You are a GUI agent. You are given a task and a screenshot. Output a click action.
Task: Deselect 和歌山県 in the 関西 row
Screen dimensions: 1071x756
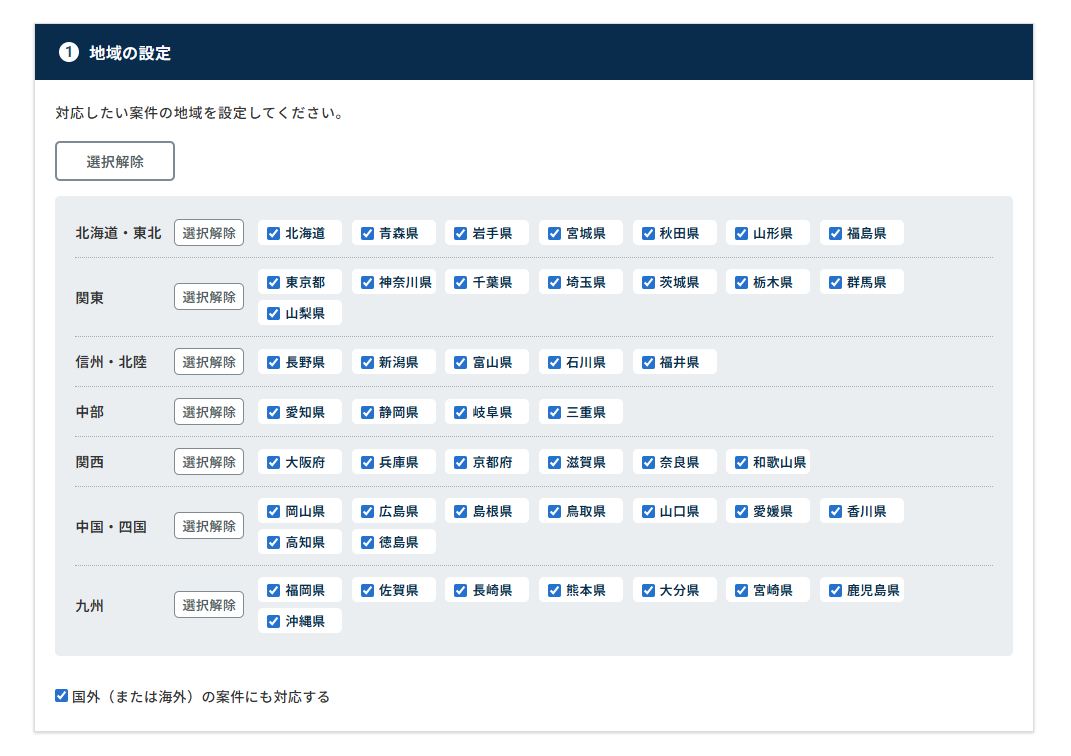[x=741, y=463]
